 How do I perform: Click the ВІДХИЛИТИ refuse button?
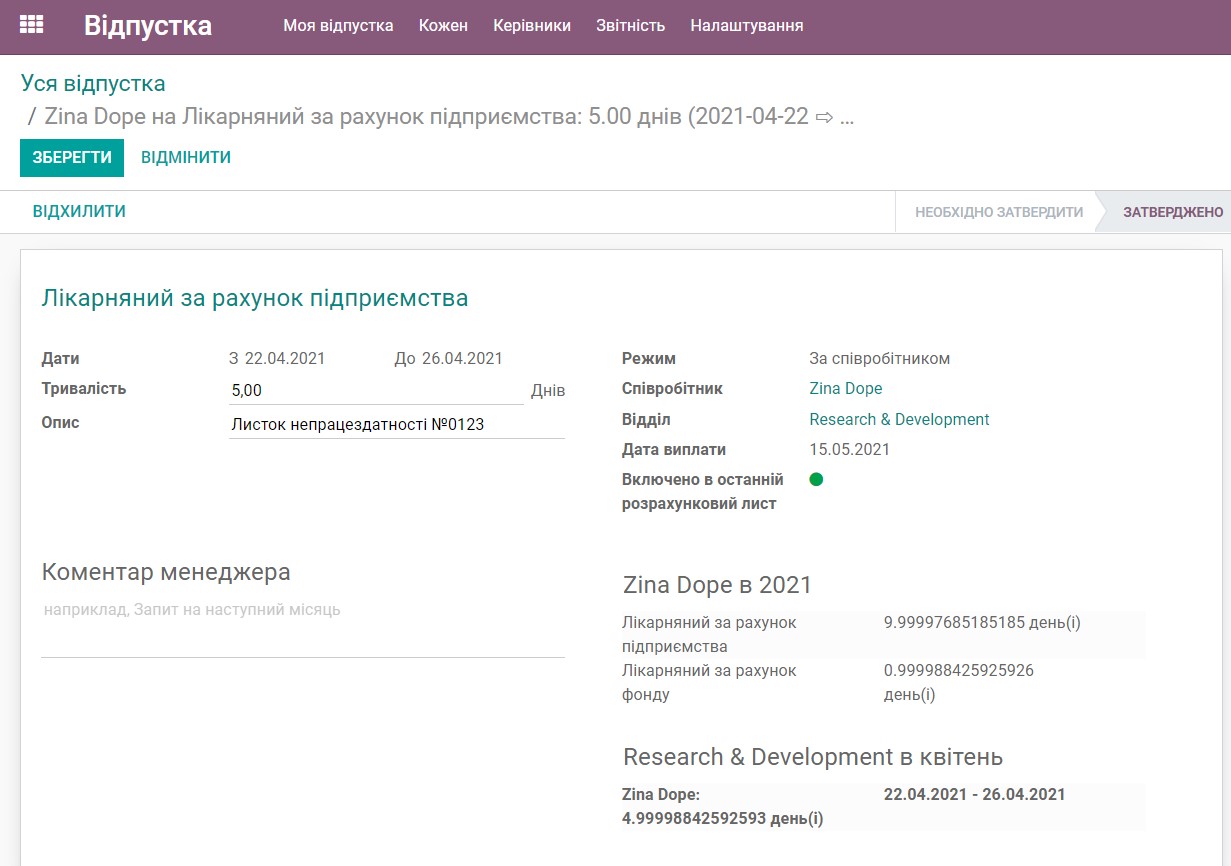click(x=77, y=211)
